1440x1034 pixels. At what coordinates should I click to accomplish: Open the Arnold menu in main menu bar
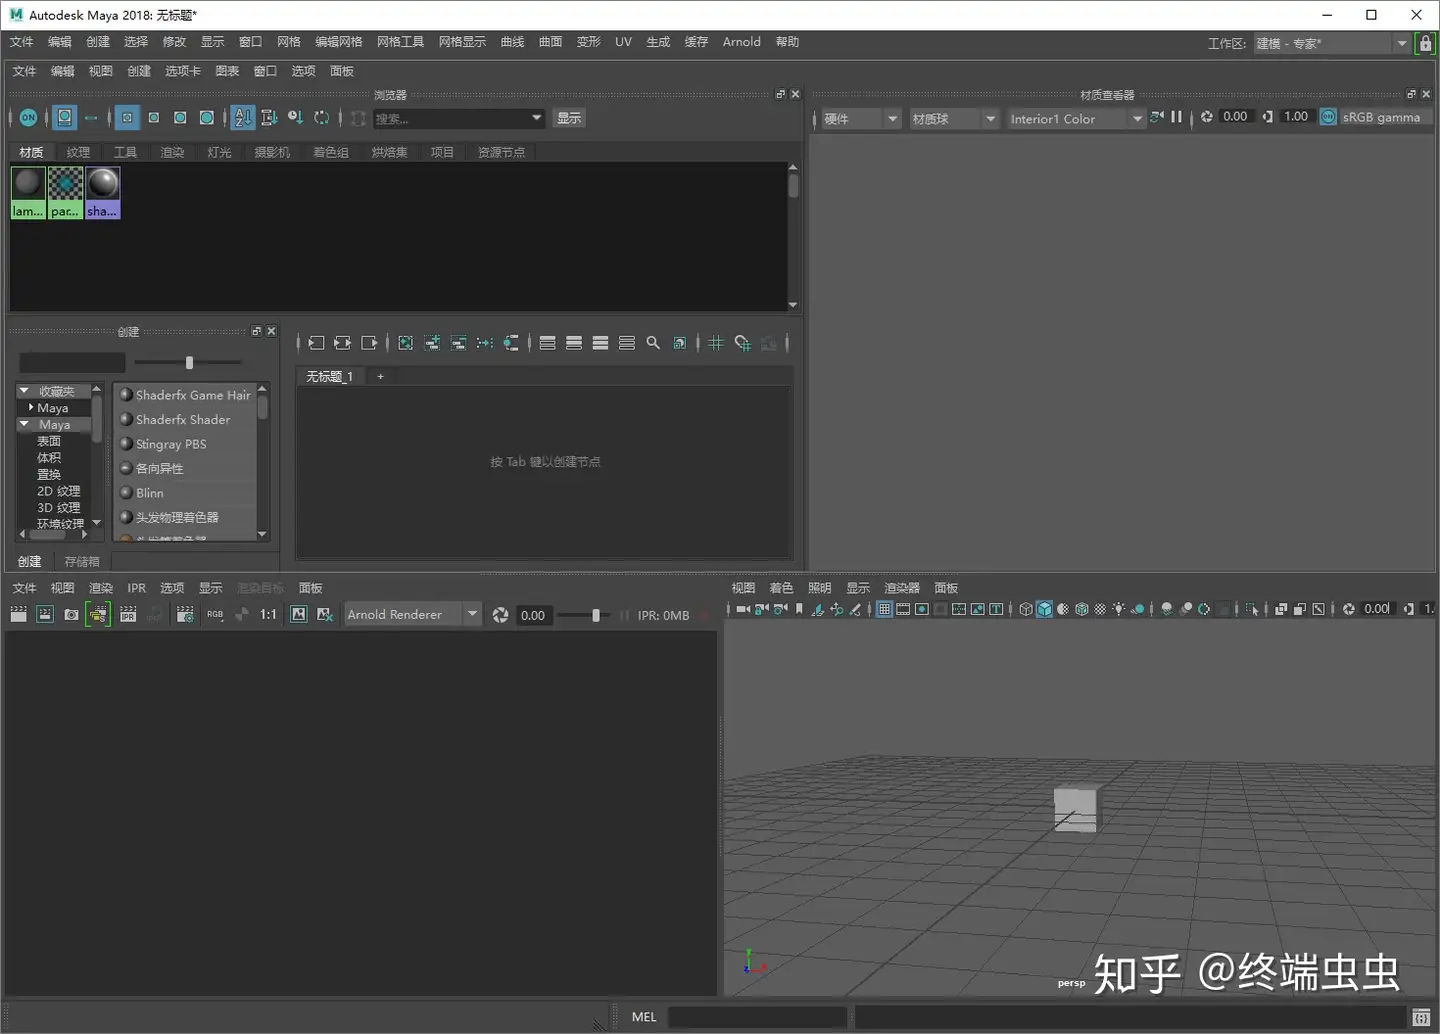pos(742,42)
